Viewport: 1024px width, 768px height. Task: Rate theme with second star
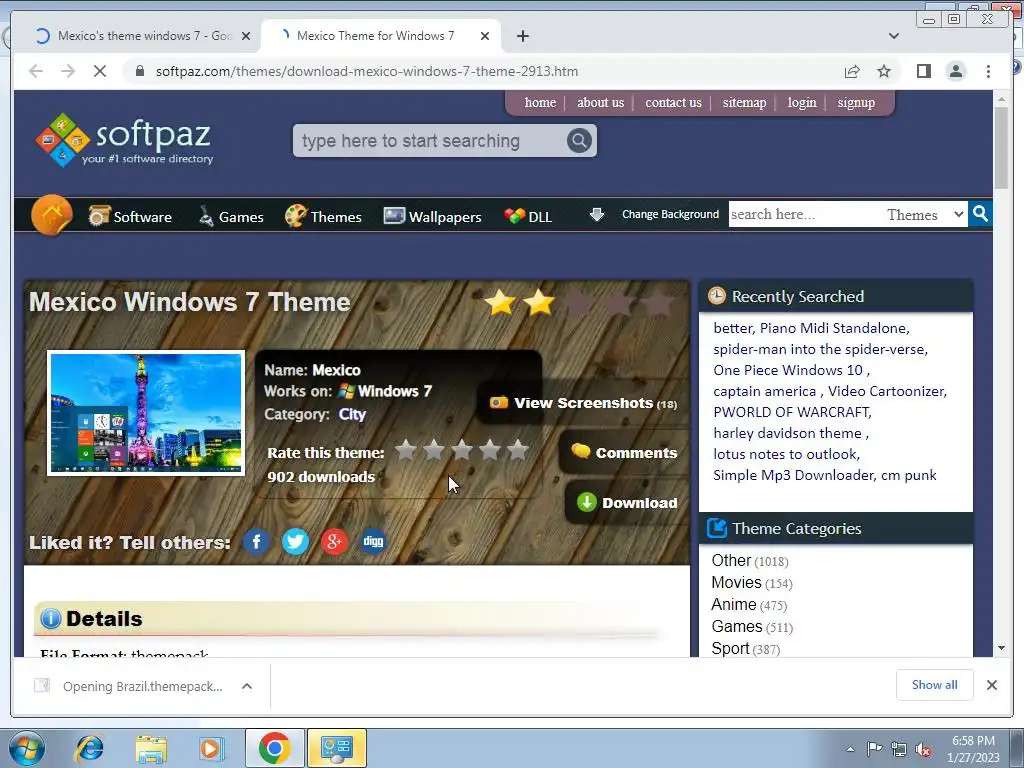pyautogui.click(x=434, y=450)
